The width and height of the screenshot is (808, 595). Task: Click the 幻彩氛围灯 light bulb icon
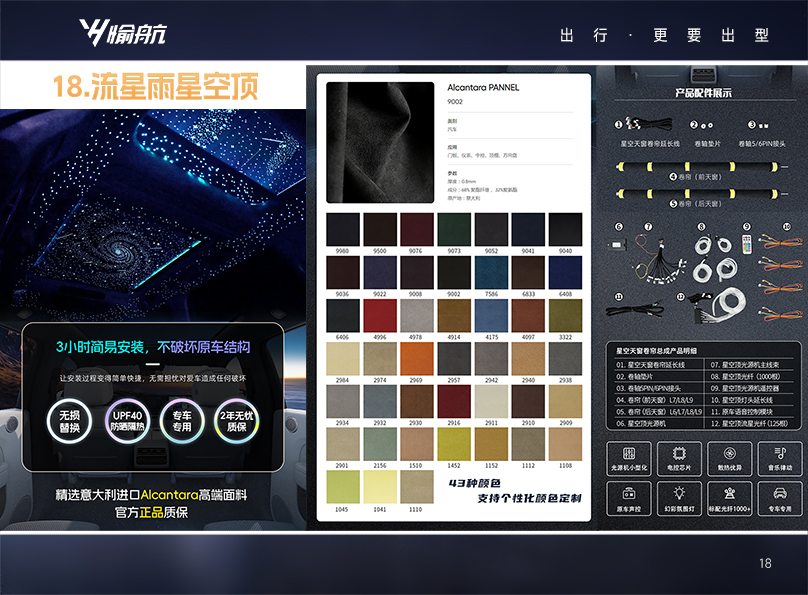click(679, 496)
